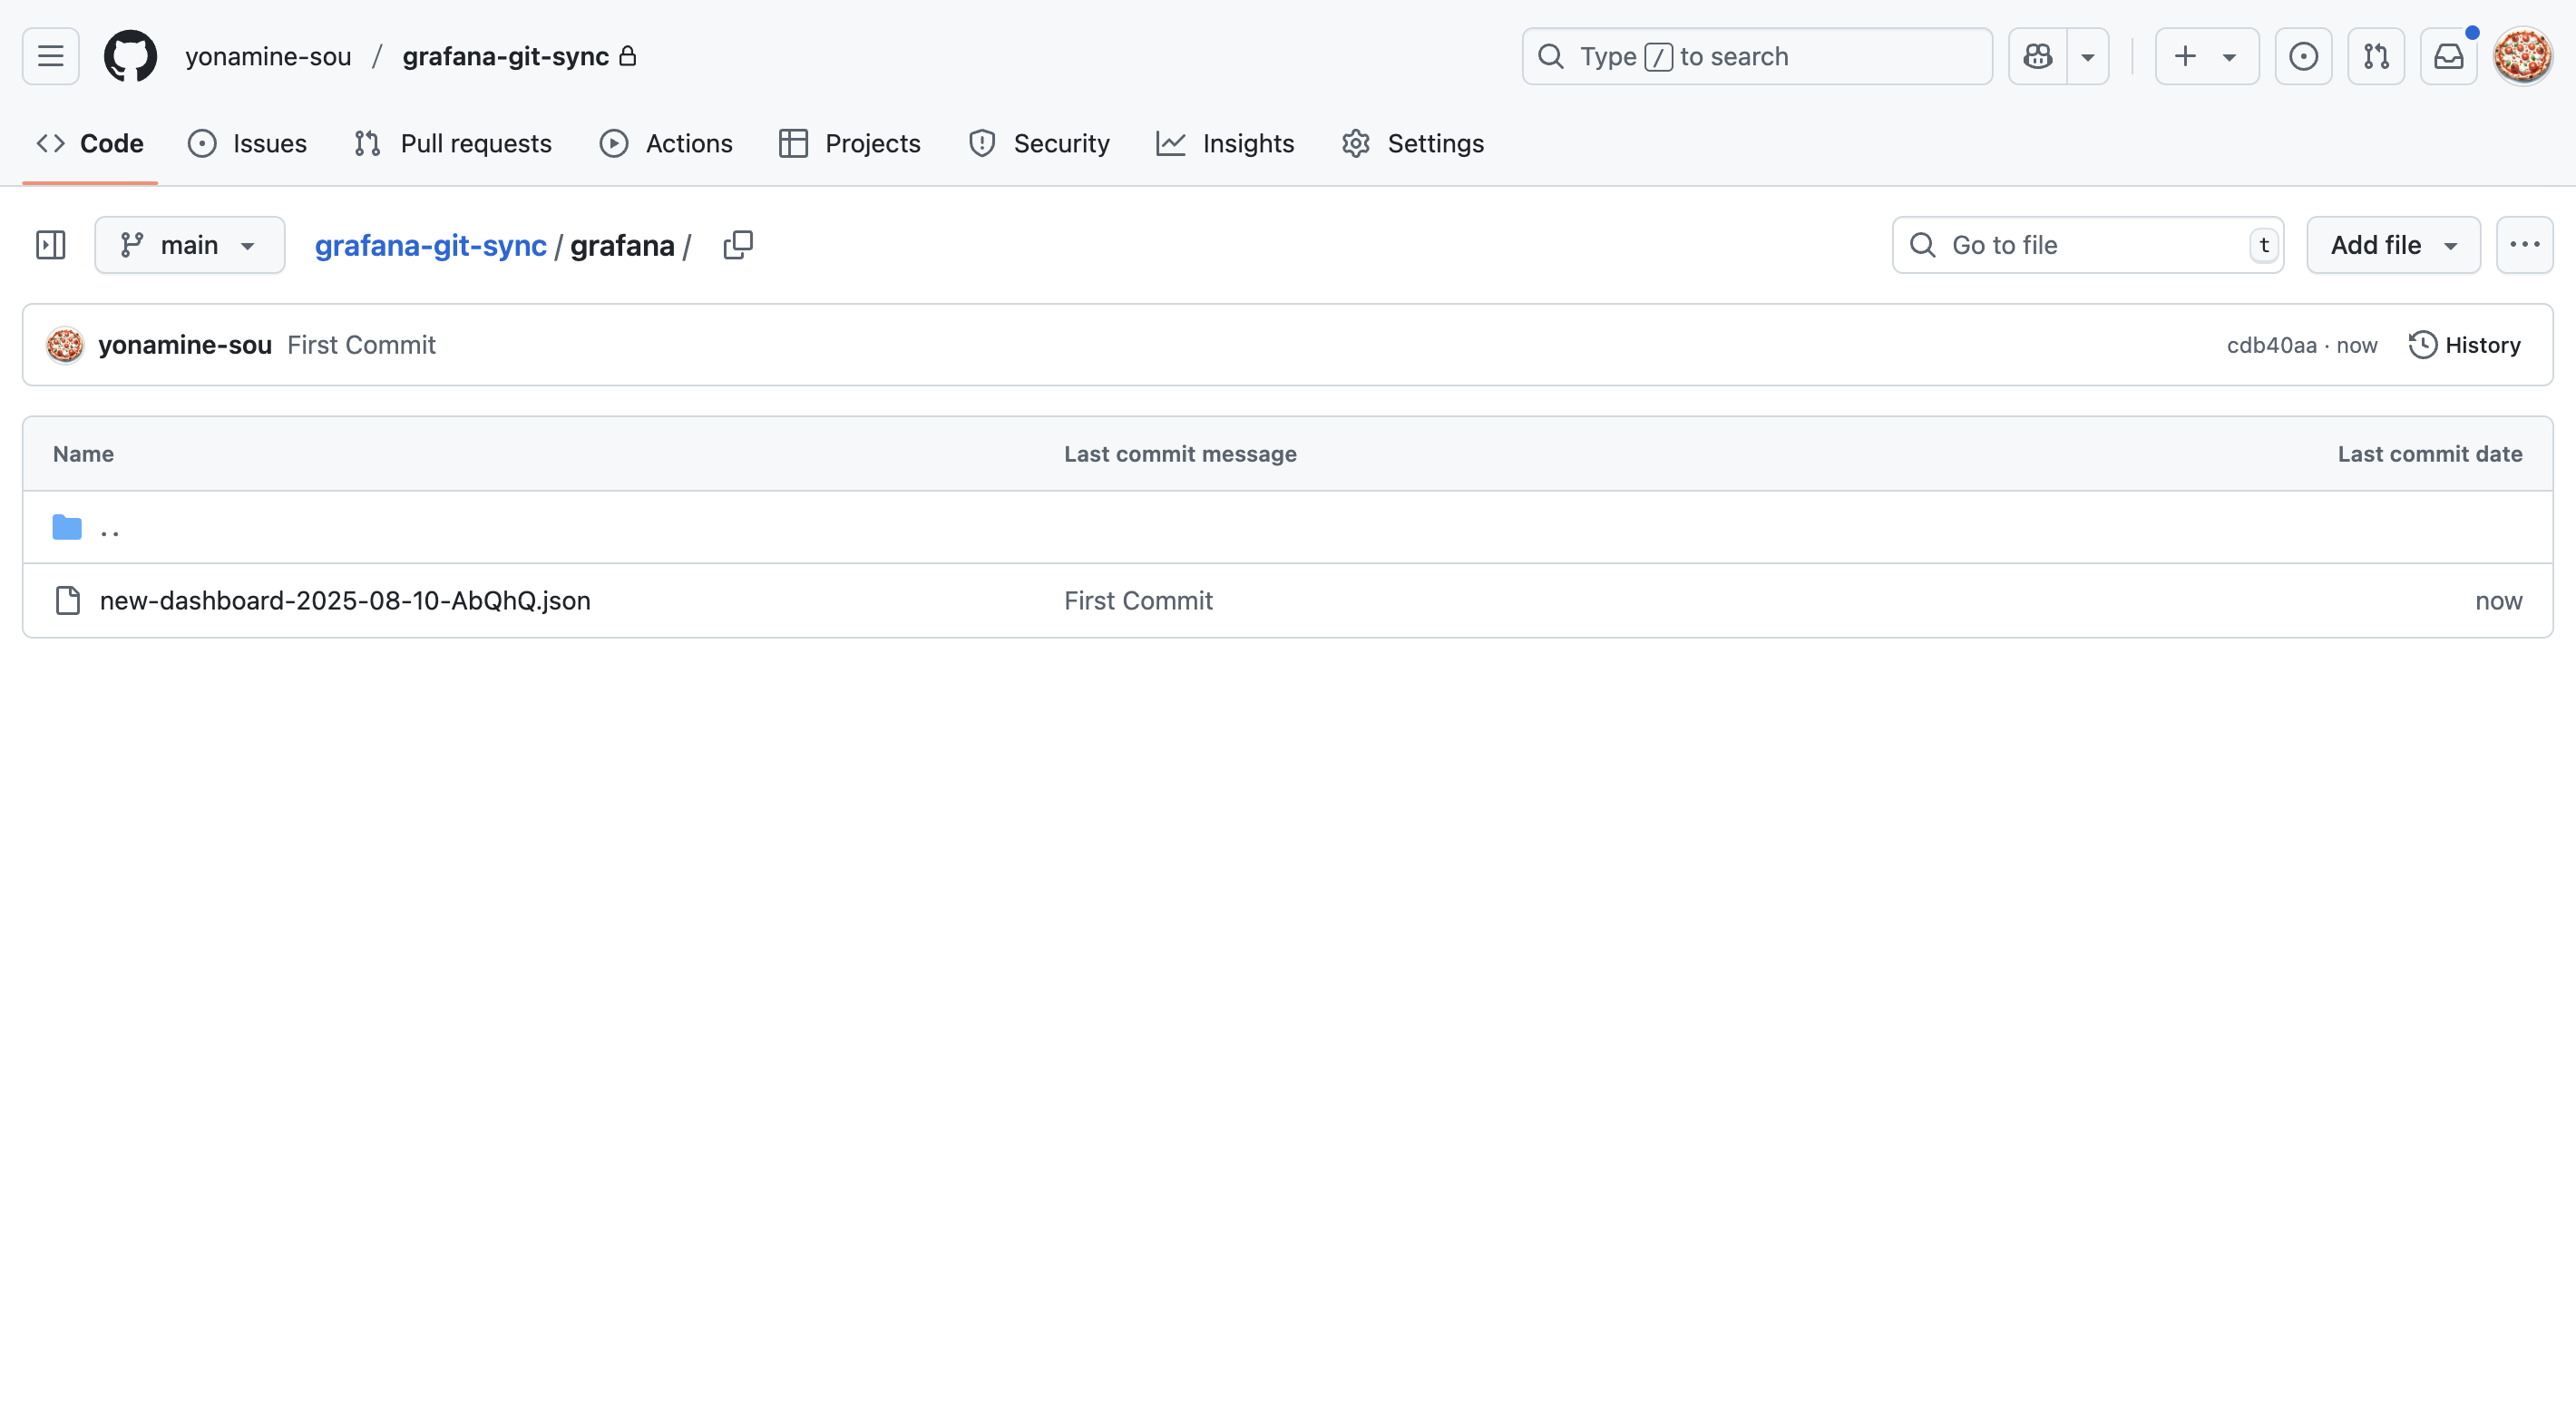Screen dimensions: 2576x1415
Task: Open the Pull requests icon in the top header
Action: [2376, 56]
